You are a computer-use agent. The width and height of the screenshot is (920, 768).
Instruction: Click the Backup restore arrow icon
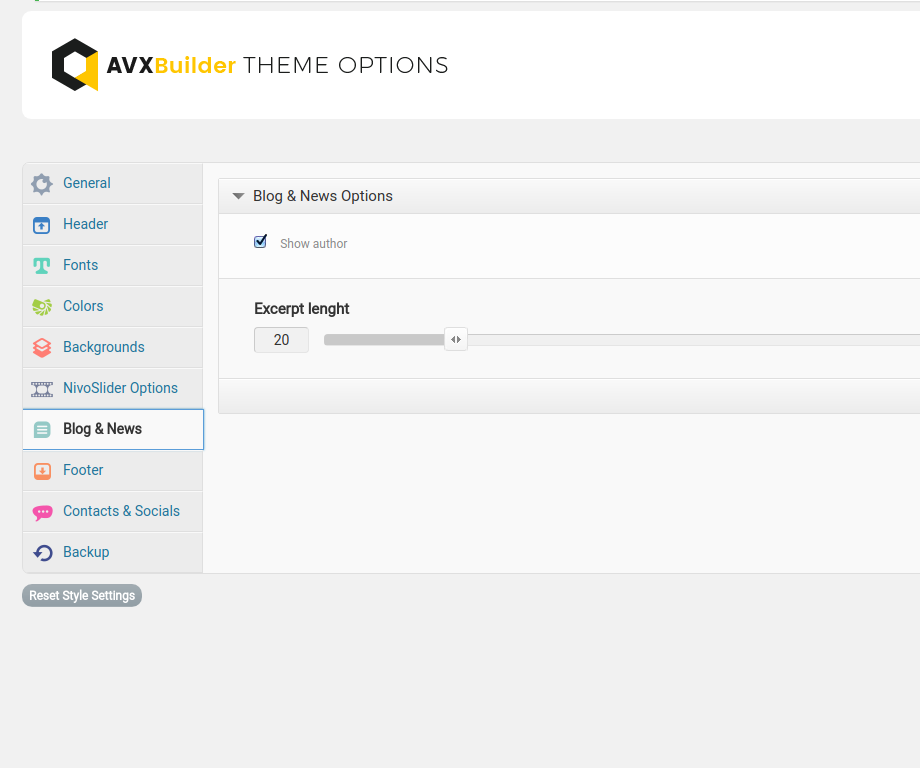[x=41, y=553]
